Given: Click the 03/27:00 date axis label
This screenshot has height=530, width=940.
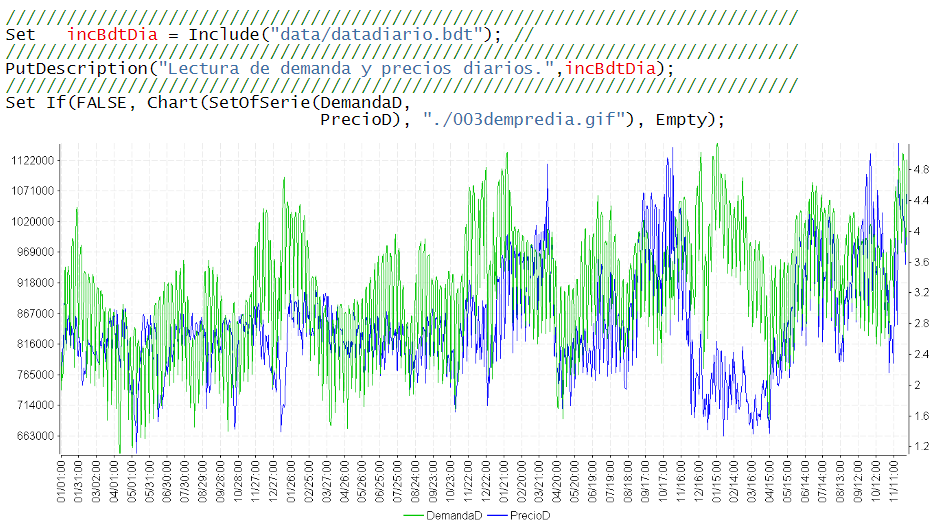Looking at the screenshot, I should [327, 481].
